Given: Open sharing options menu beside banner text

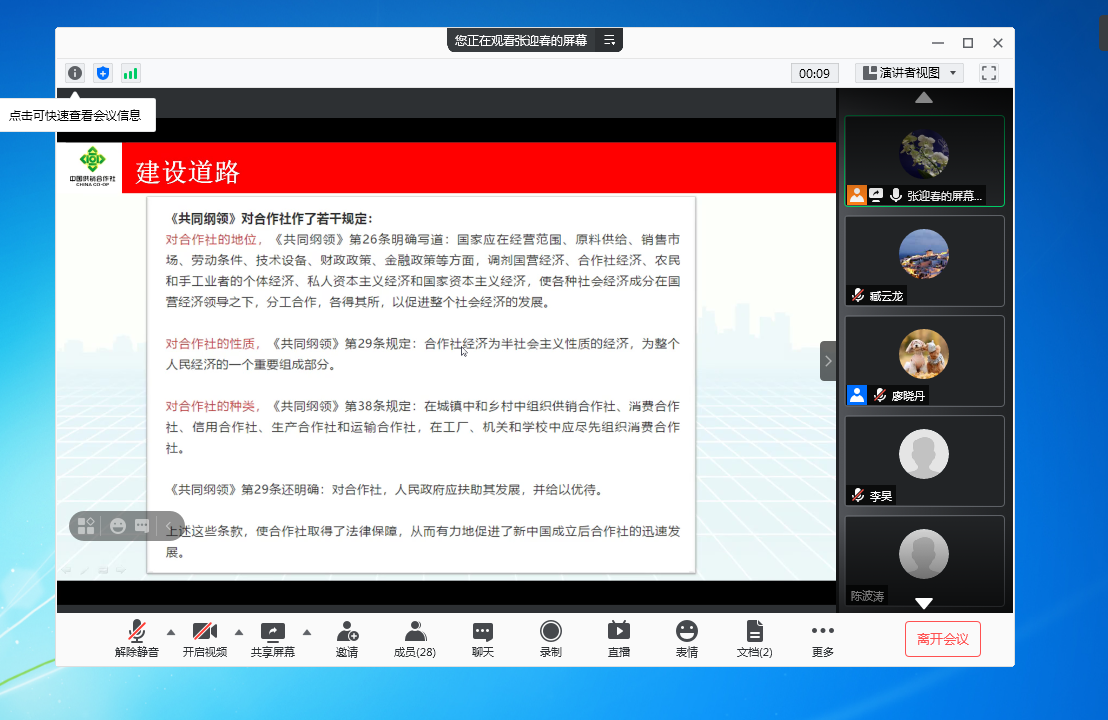Looking at the screenshot, I should pos(609,40).
